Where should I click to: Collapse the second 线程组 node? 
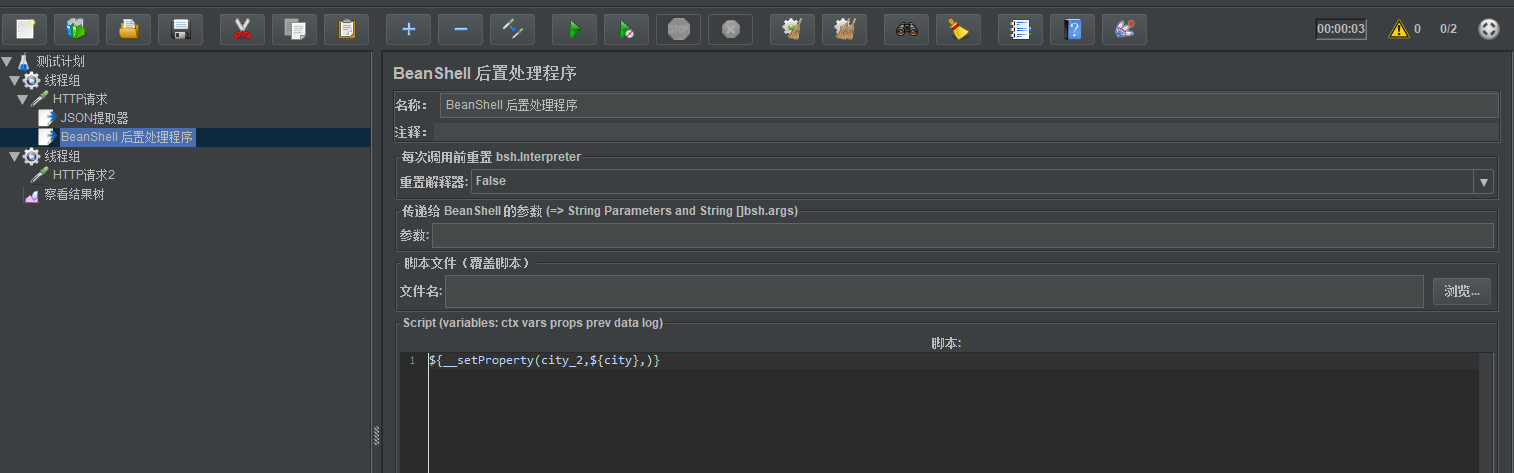click(x=14, y=157)
